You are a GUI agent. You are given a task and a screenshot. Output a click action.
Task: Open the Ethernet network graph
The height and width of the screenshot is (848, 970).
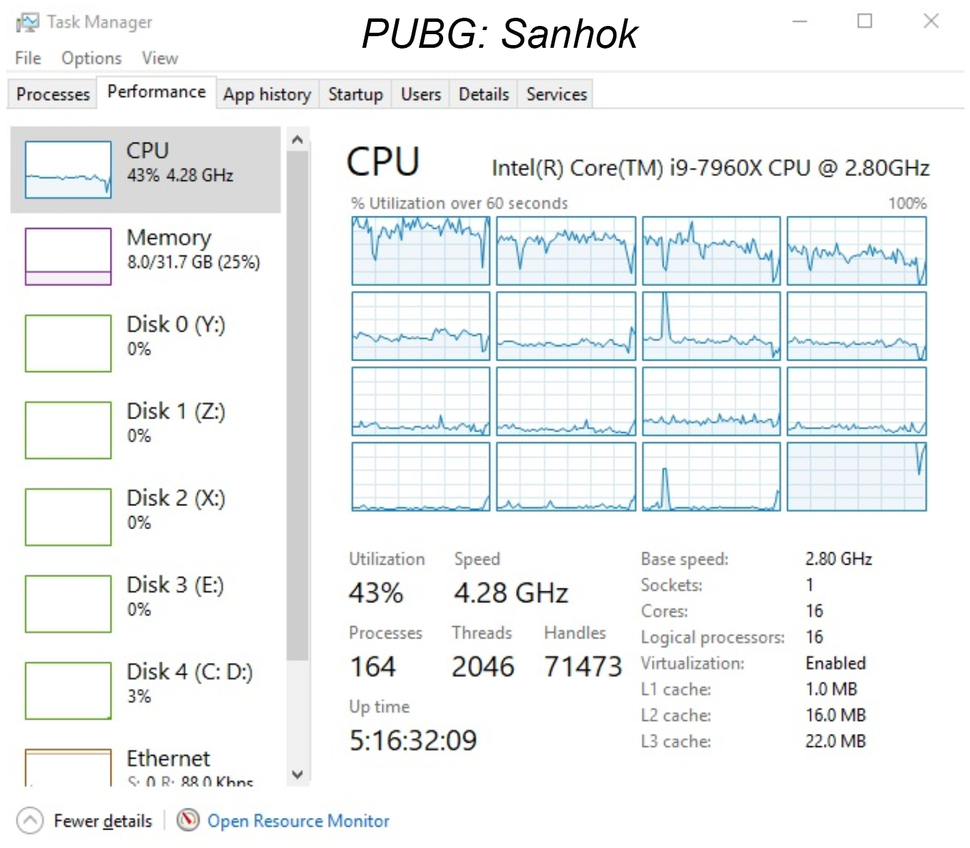pos(145,765)
